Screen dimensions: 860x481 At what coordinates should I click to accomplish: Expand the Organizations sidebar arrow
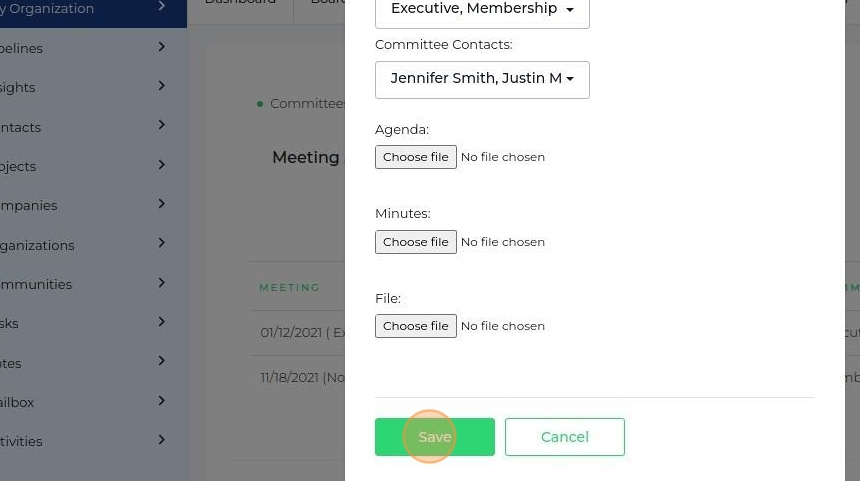(x=162, y=244)
